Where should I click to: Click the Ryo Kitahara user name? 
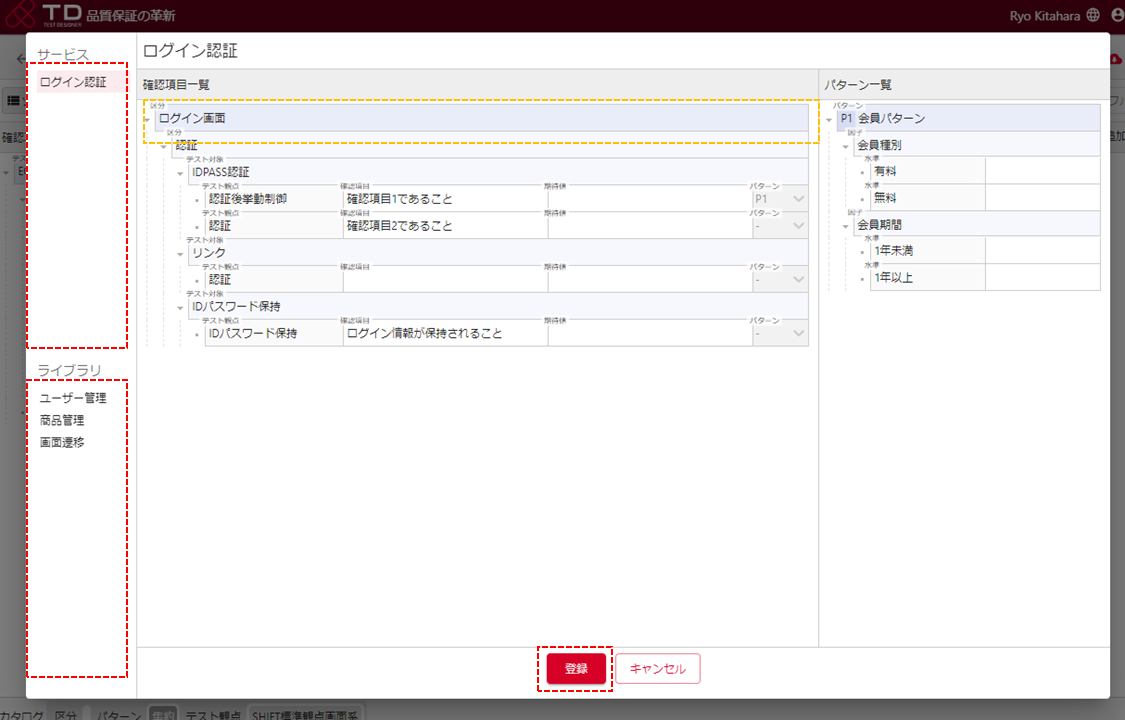1045,16
